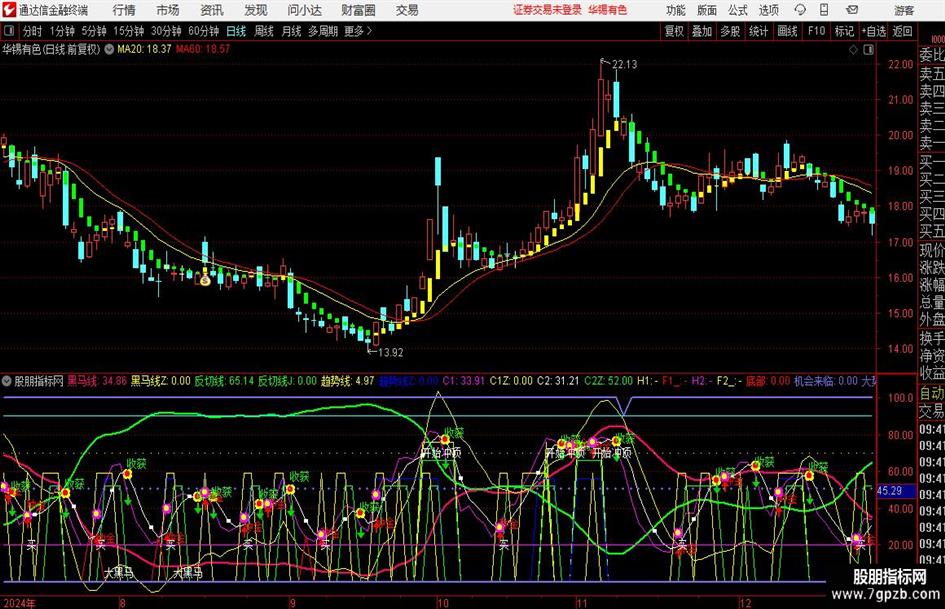
Task: Switch to the 60分钟 period tab
Action: (x=203, y=31)
